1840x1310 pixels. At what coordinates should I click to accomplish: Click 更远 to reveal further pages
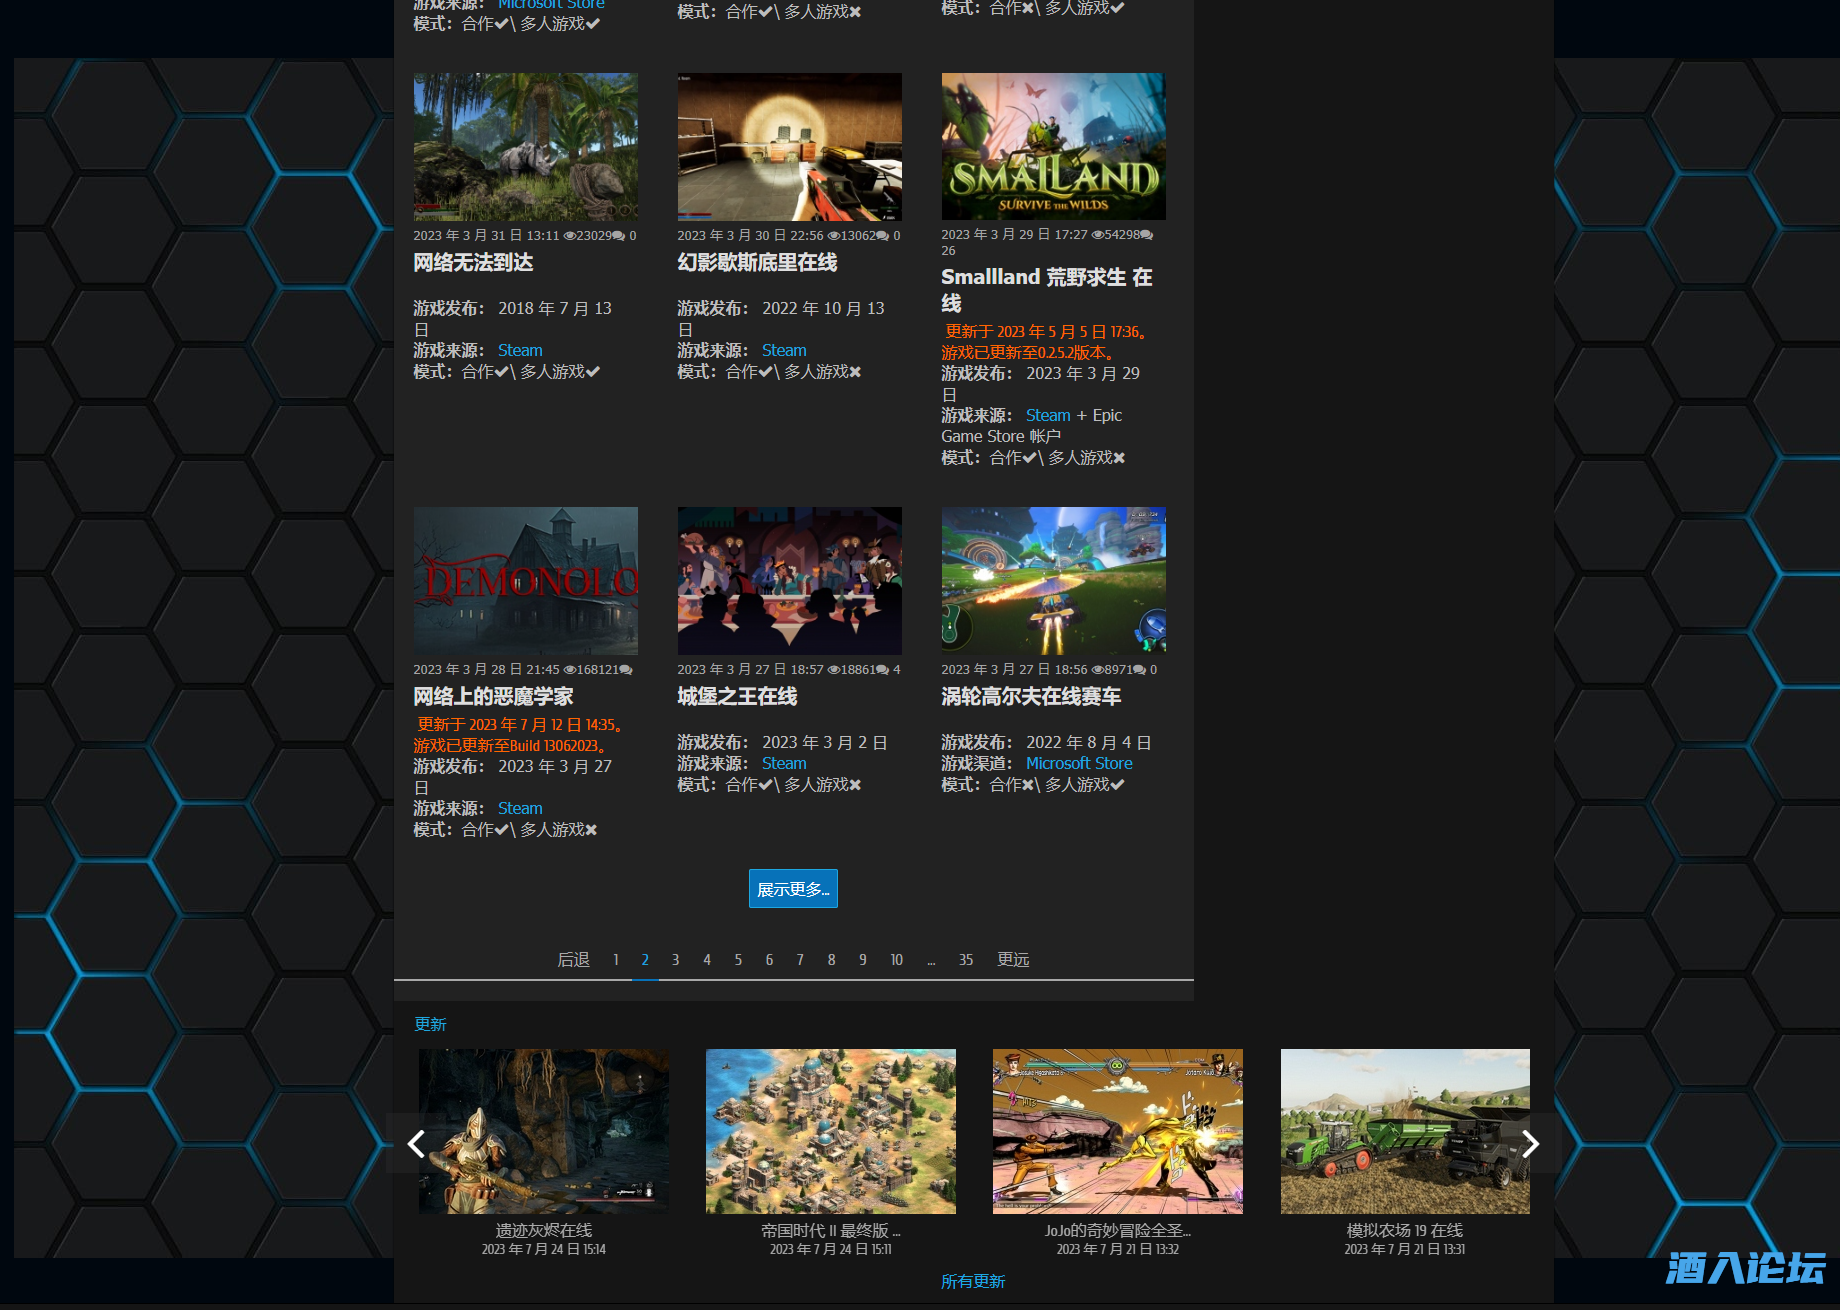pyautogui.click(x=1013, y=959)
